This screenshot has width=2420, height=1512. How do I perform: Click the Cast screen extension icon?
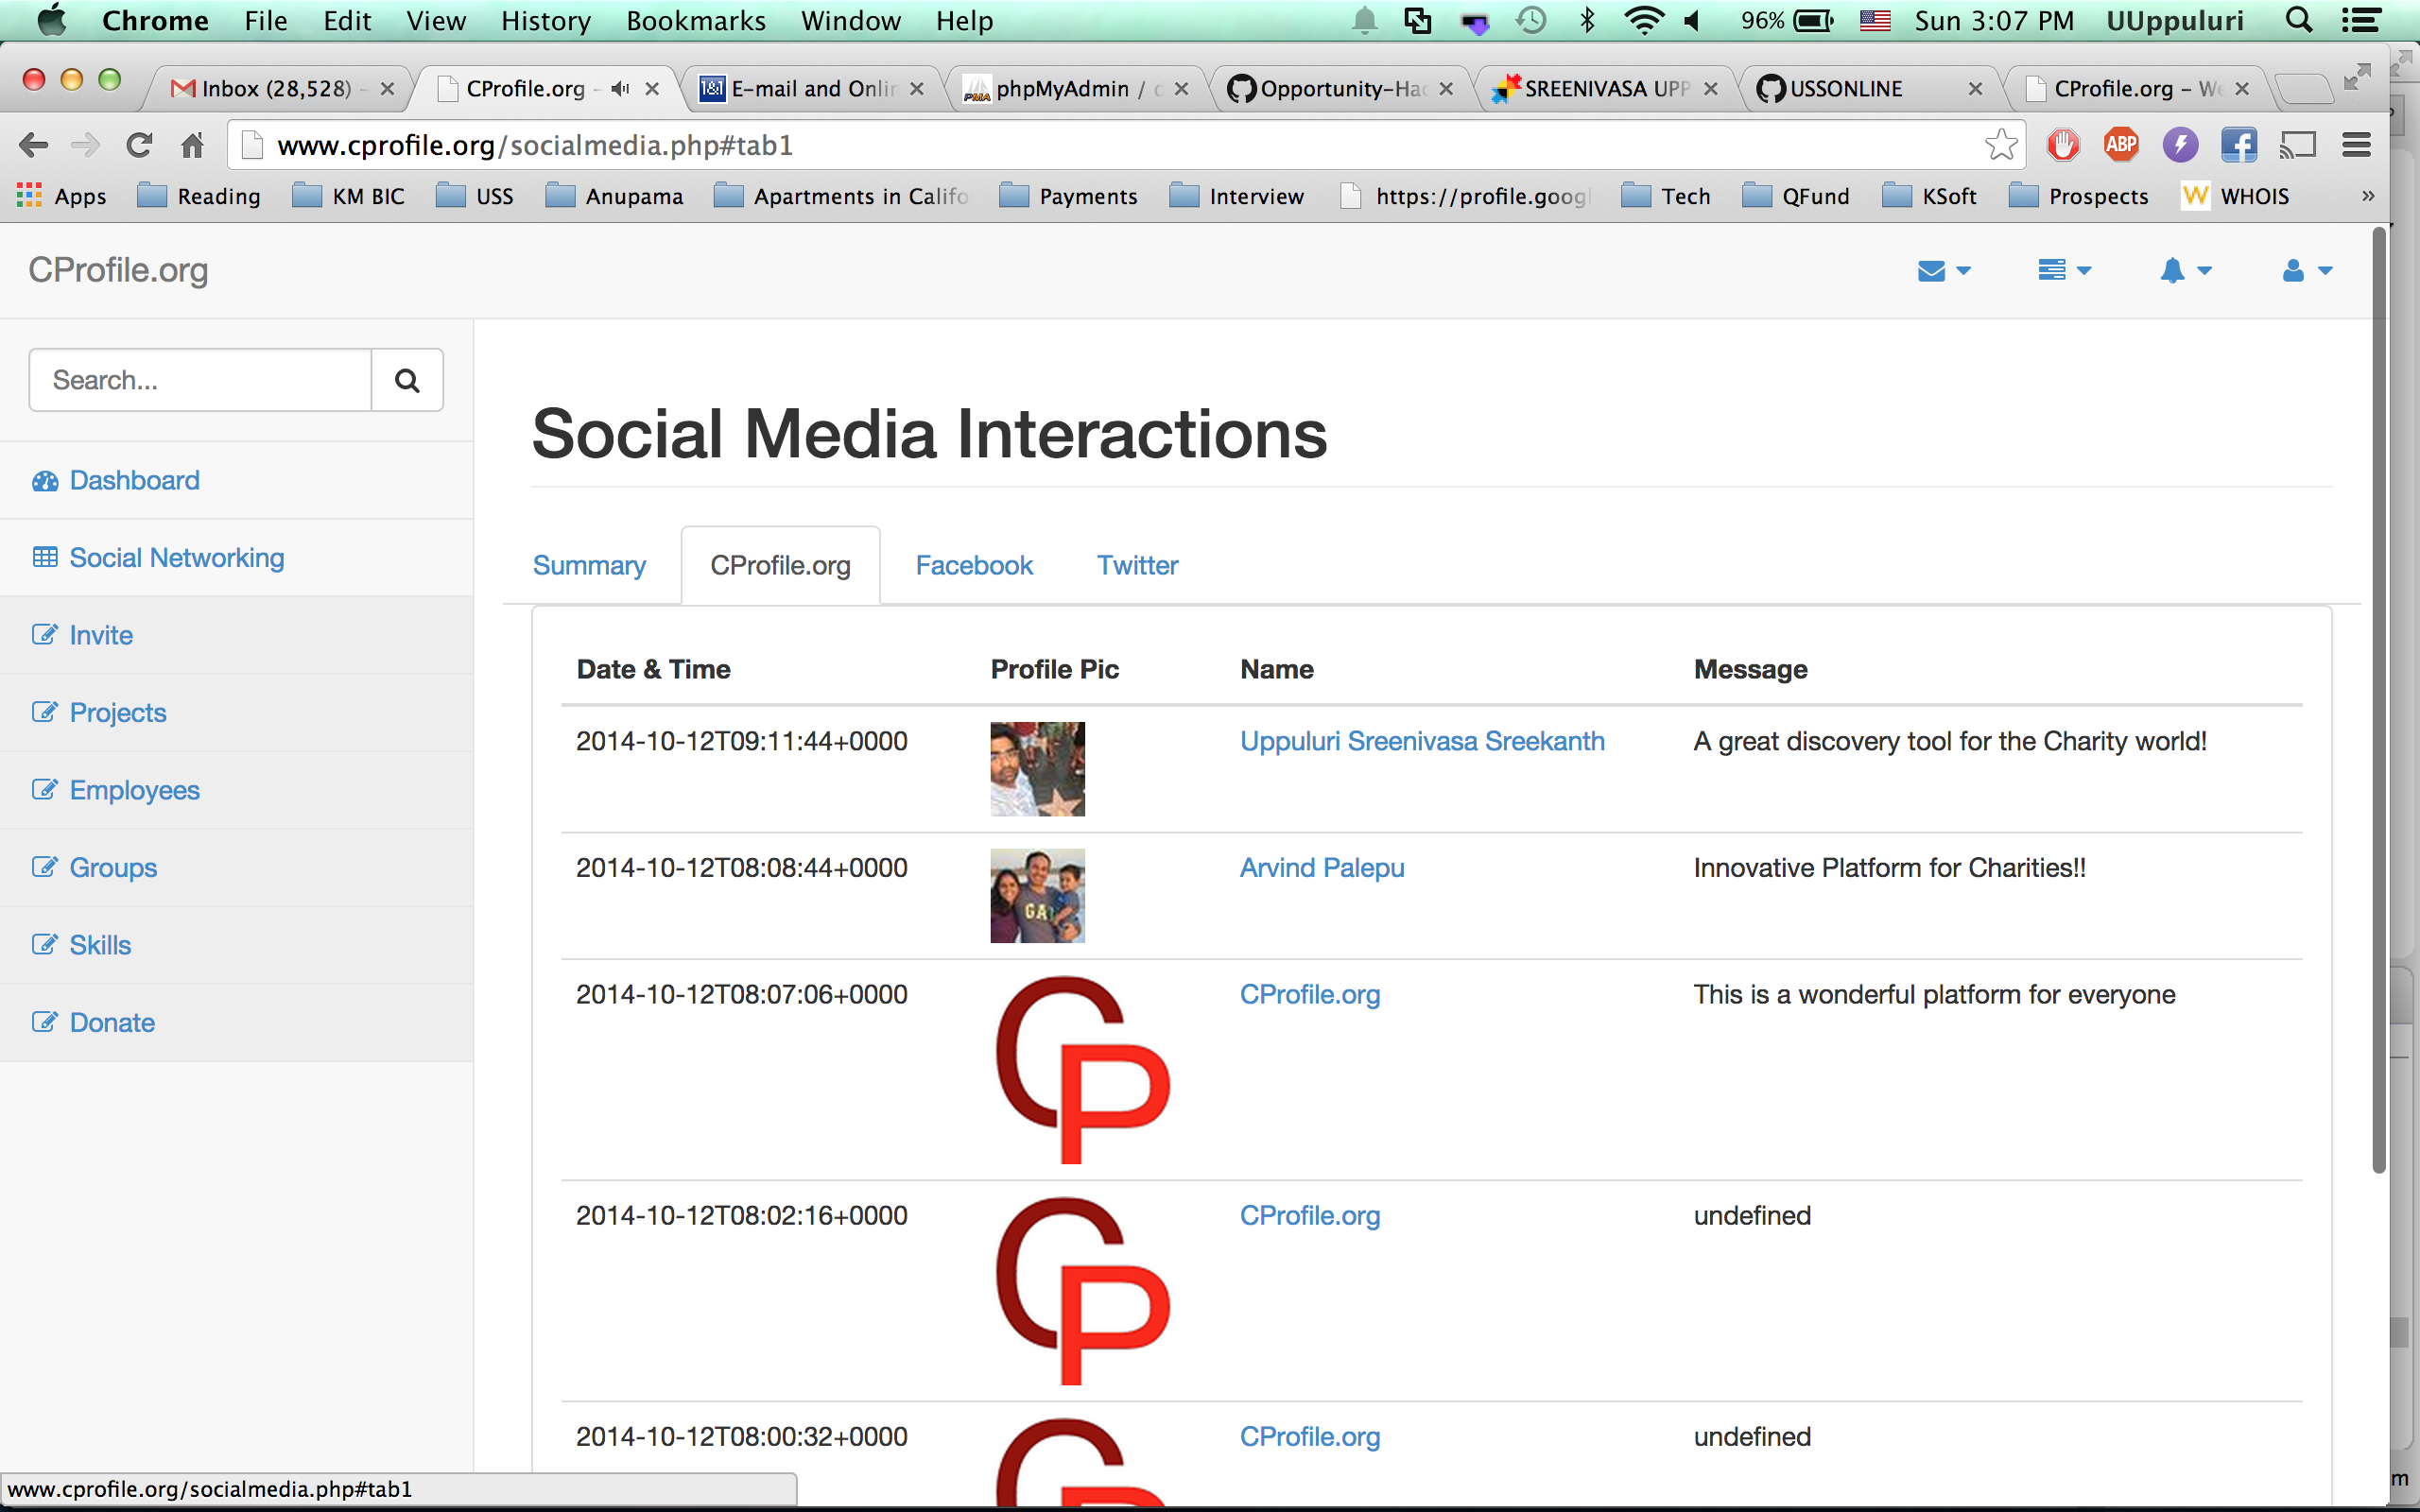tap(2297, 146)
